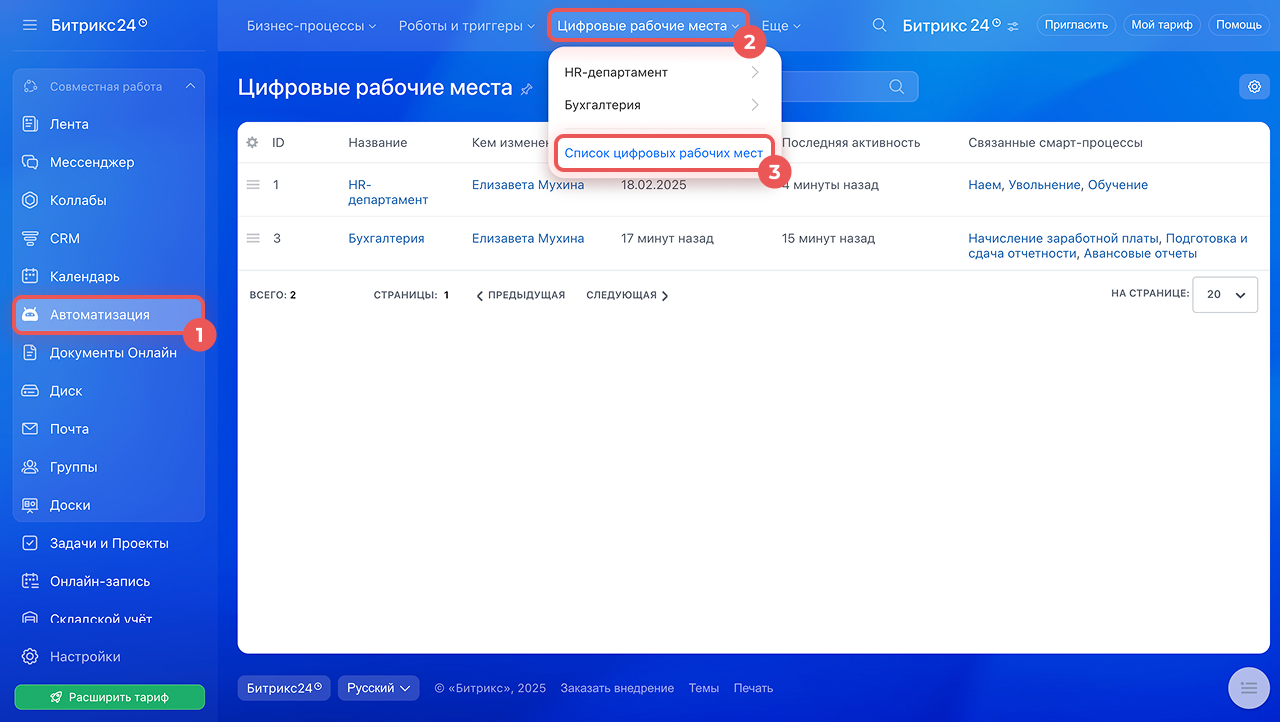Open the Наем smart process link
The height and width of the screenshot is (722, 1280).
tap(984, 185)
